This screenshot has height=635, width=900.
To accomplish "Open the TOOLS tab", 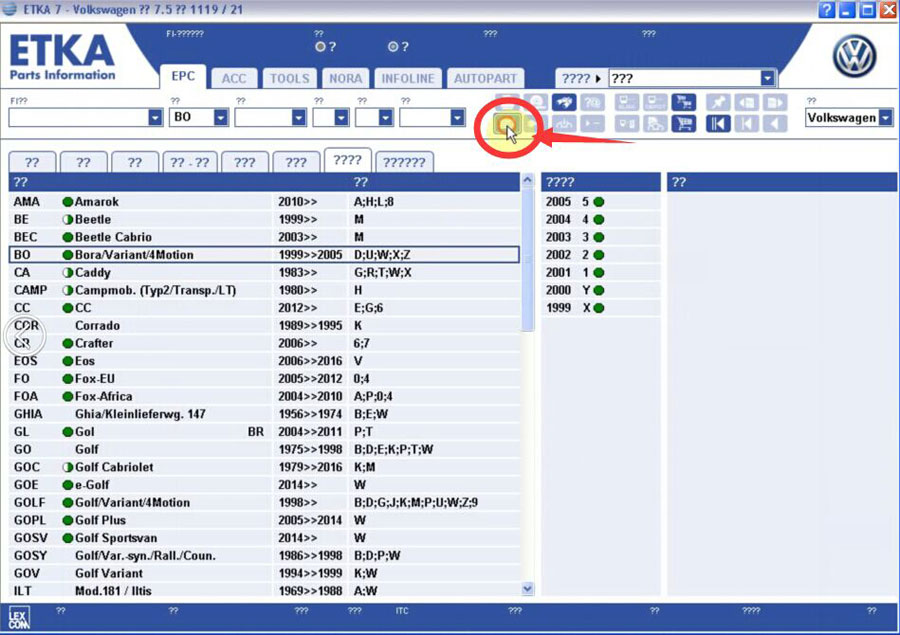I will [x=290, y=79].
